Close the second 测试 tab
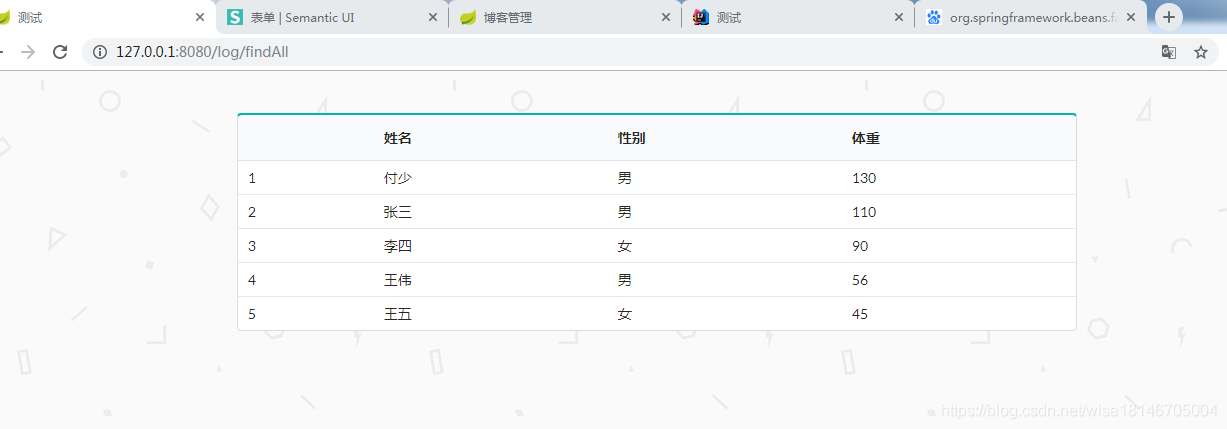 899,18
